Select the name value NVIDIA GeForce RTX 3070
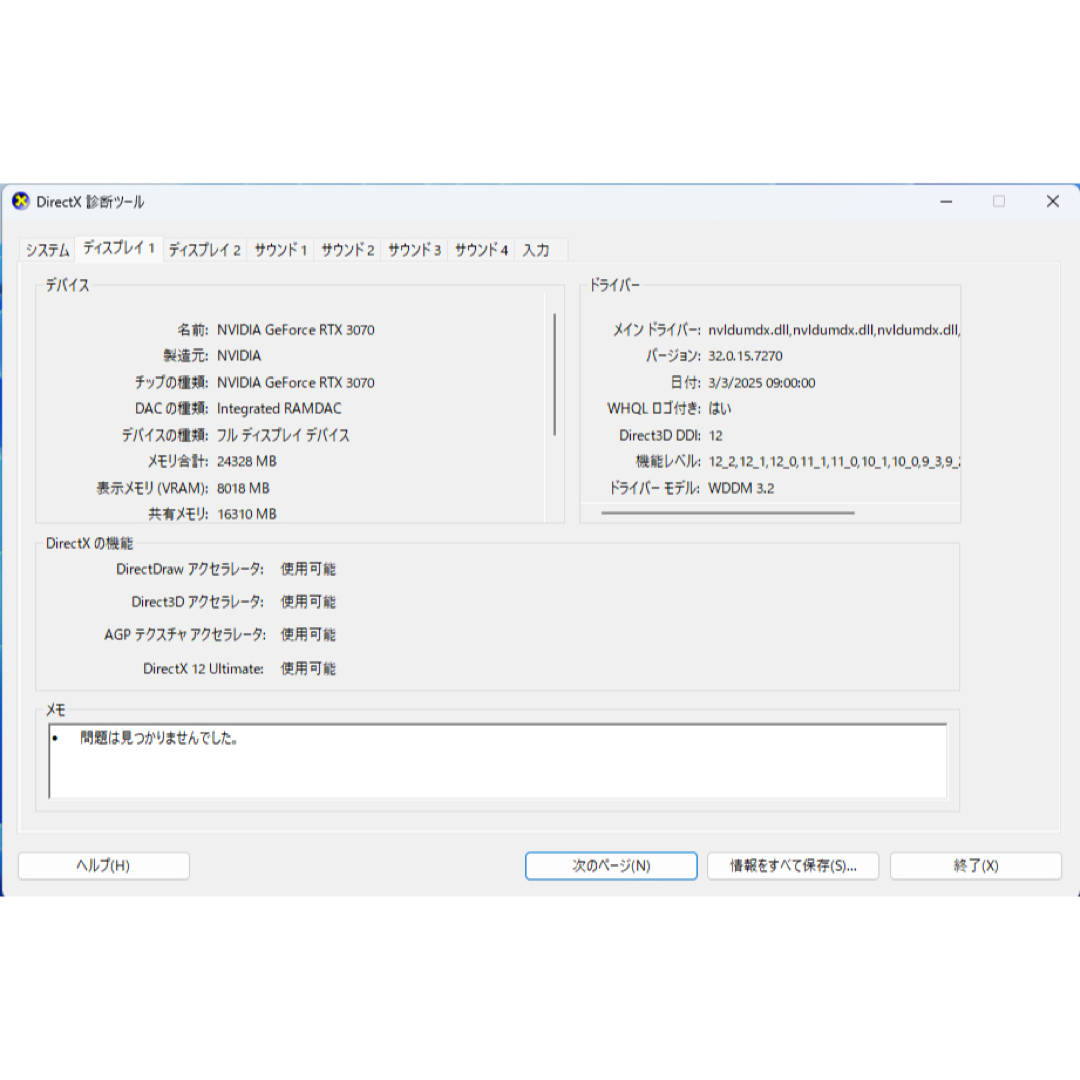 coord(295,330)
